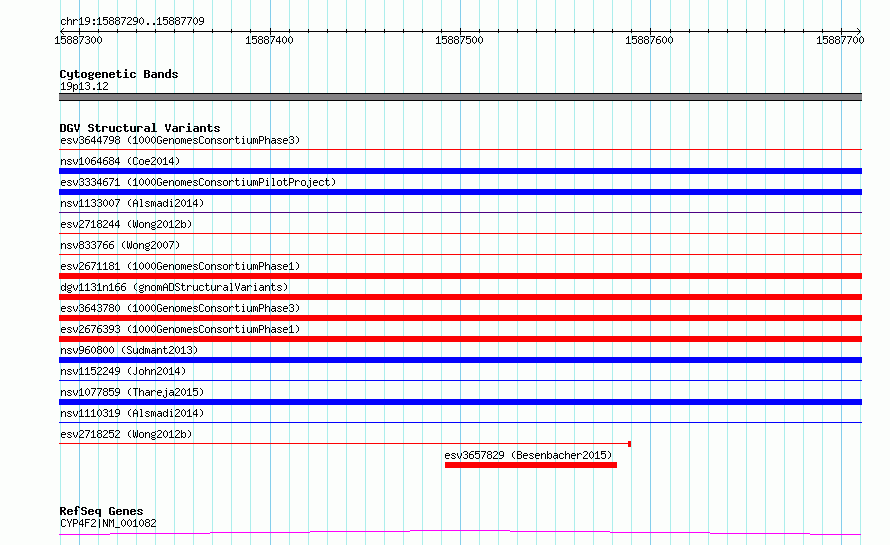Click ruler position 15887500
This screenshot has width=890, height=545.
coord(459,40)
